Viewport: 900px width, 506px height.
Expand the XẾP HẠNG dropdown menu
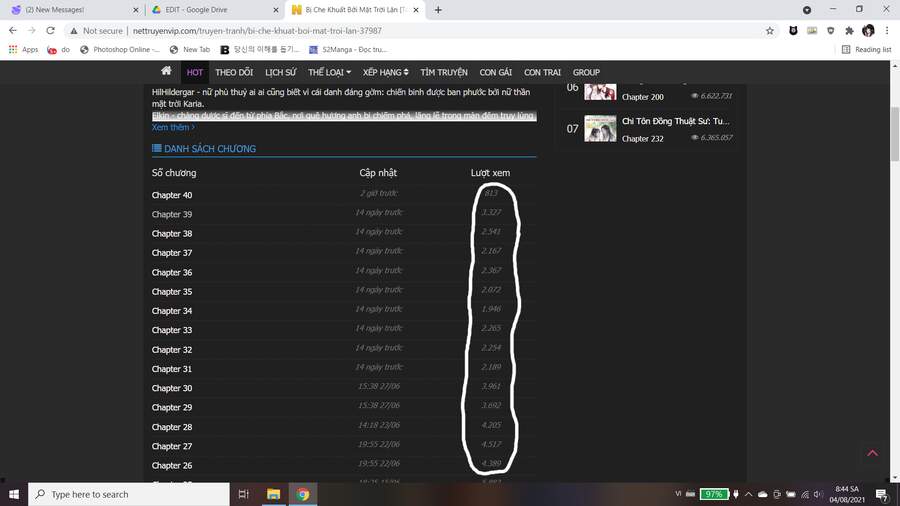[x=385, y=73]
